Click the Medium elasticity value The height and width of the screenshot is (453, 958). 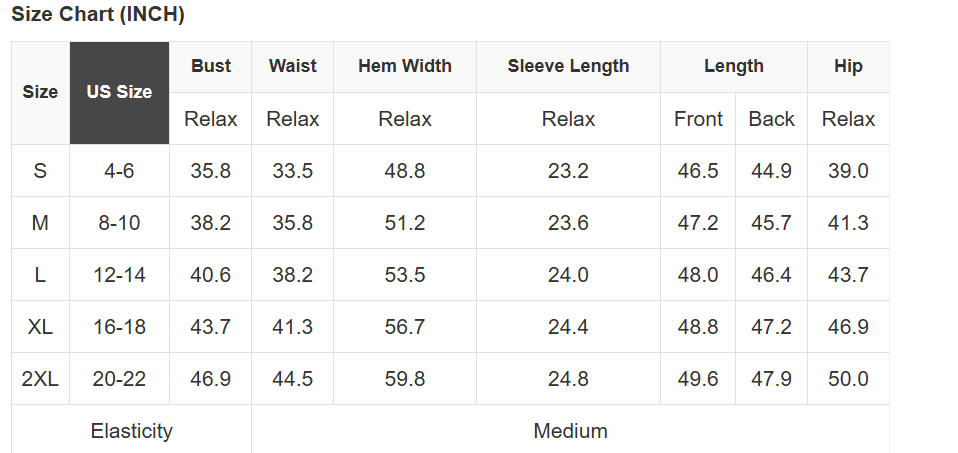coord(570,431)
